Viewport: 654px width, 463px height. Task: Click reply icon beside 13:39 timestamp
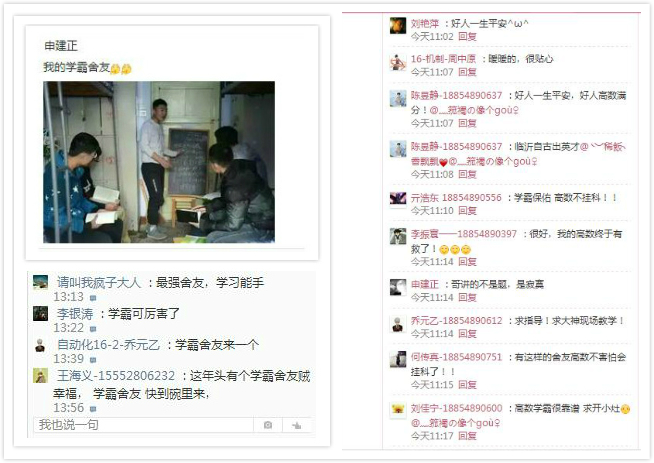tap(93, 360)
